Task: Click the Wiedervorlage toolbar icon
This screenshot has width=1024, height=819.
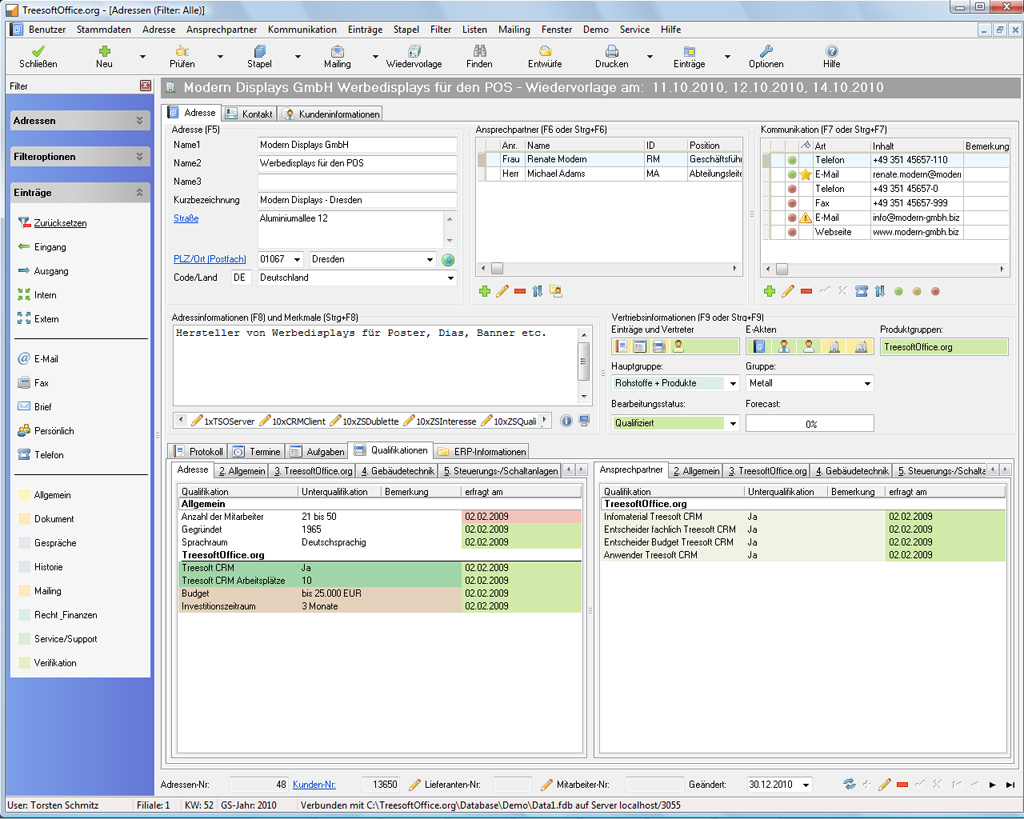Action: (413, 51)
